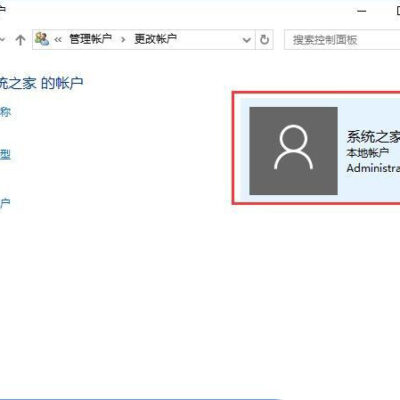Open the address bar history dropdown

[x=247, y=40]
